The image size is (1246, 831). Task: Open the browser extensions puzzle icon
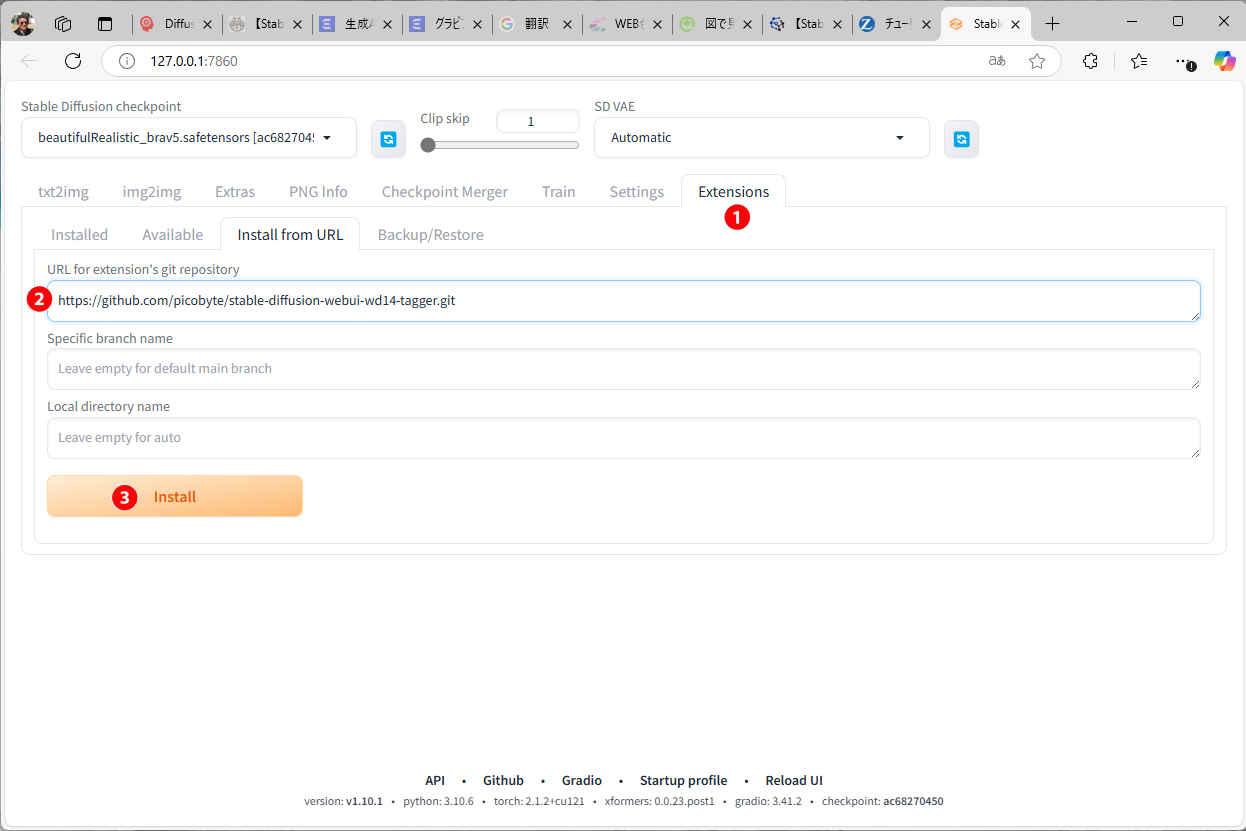(x=1090, y=61)
